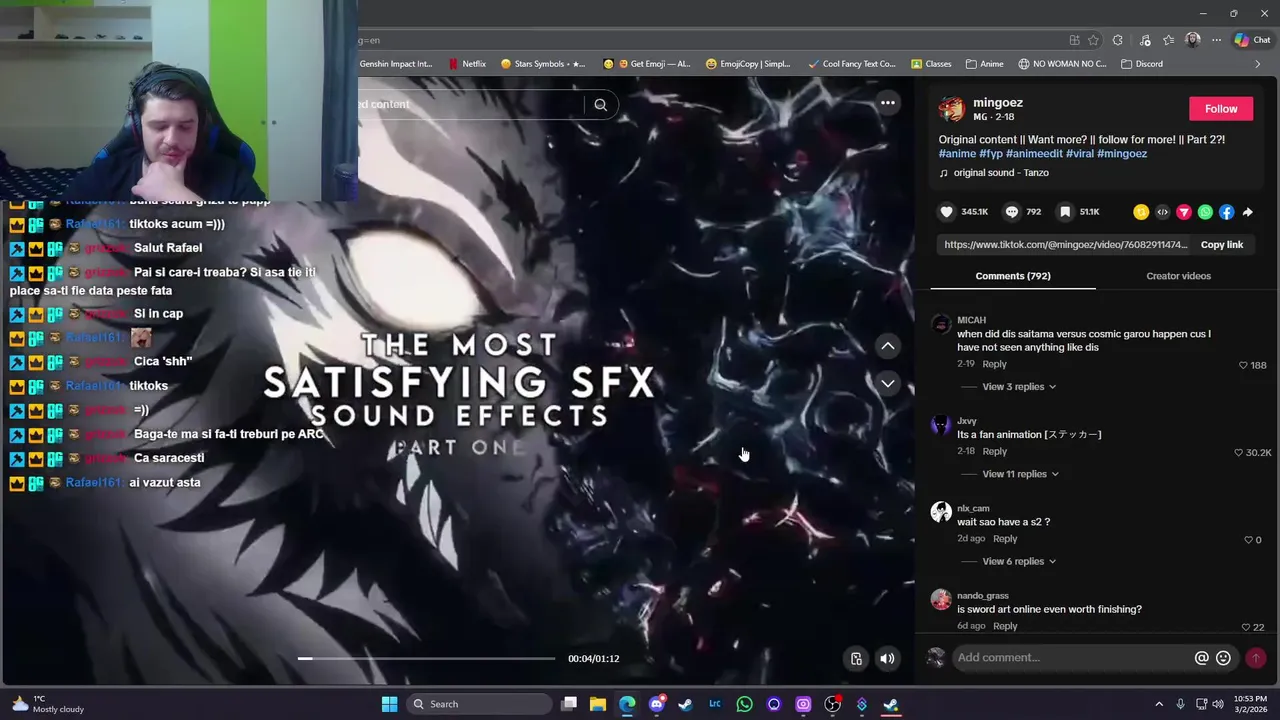Reply to MICAH's comment
The width and height of the screenshot is (1280, 720).
coord(994,364)
